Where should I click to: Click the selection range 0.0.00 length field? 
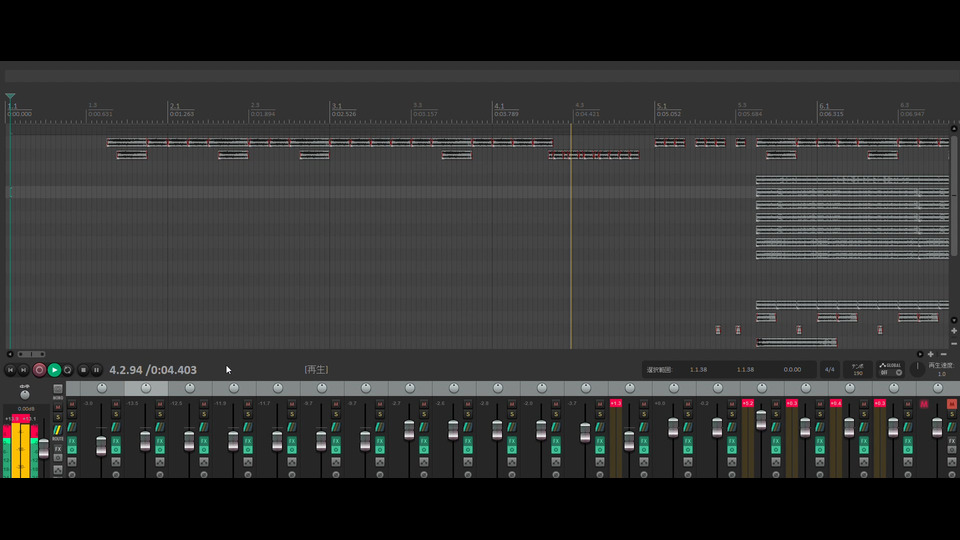(792, 369)
